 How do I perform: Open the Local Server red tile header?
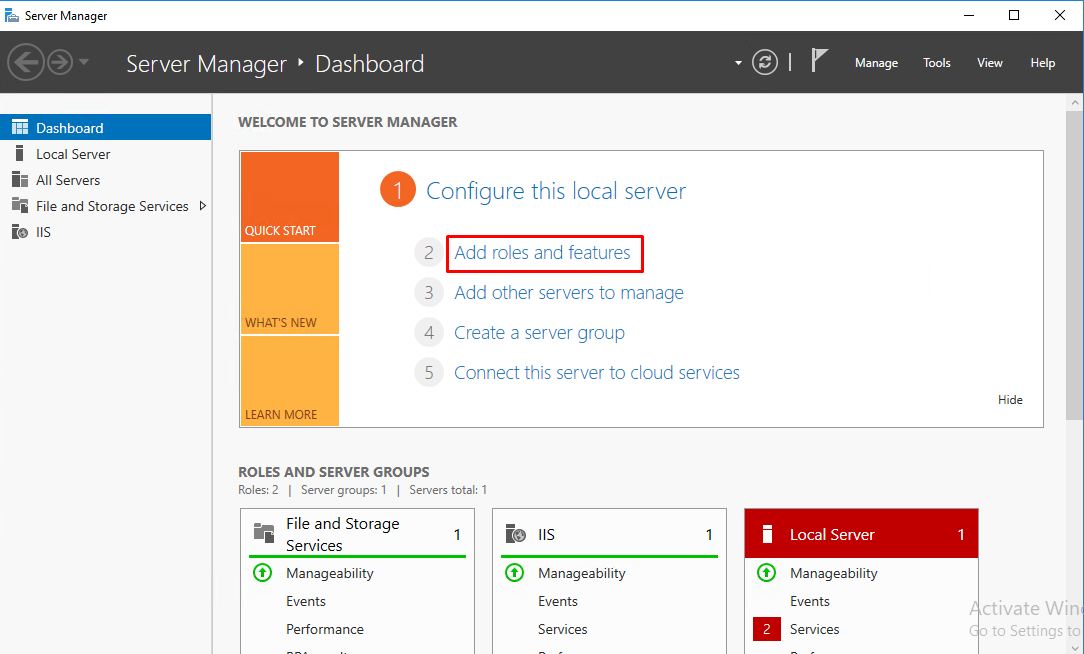(x=861, y=534)
